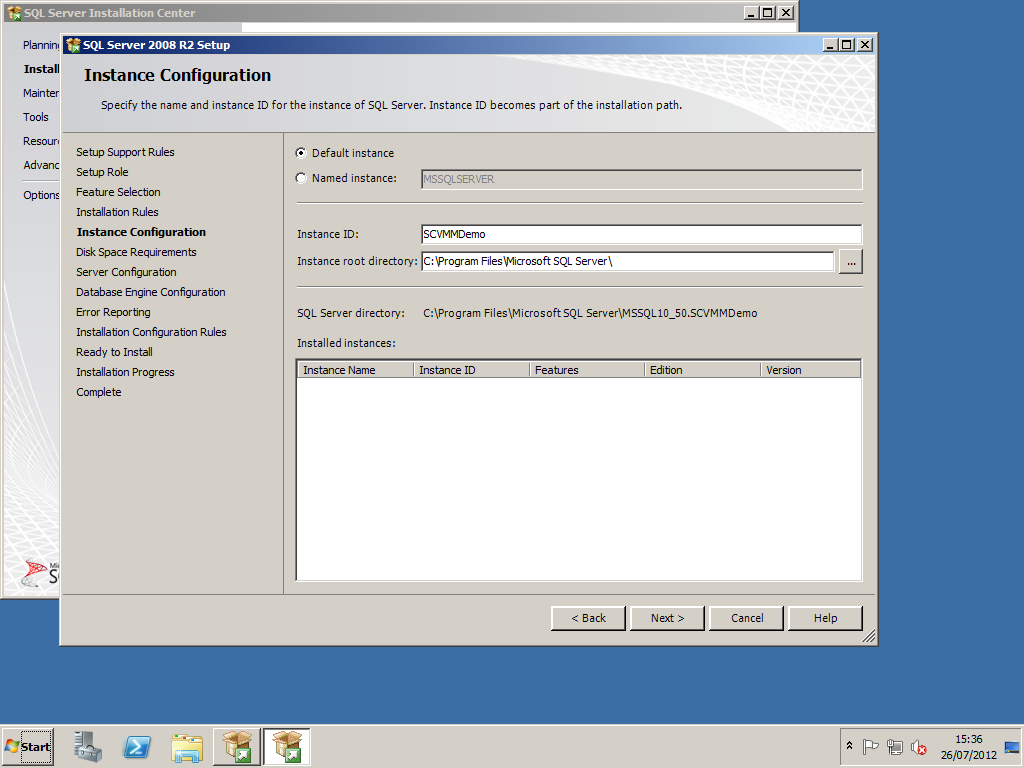Maximize the SQL Server Installation Center window

point(769,12)
